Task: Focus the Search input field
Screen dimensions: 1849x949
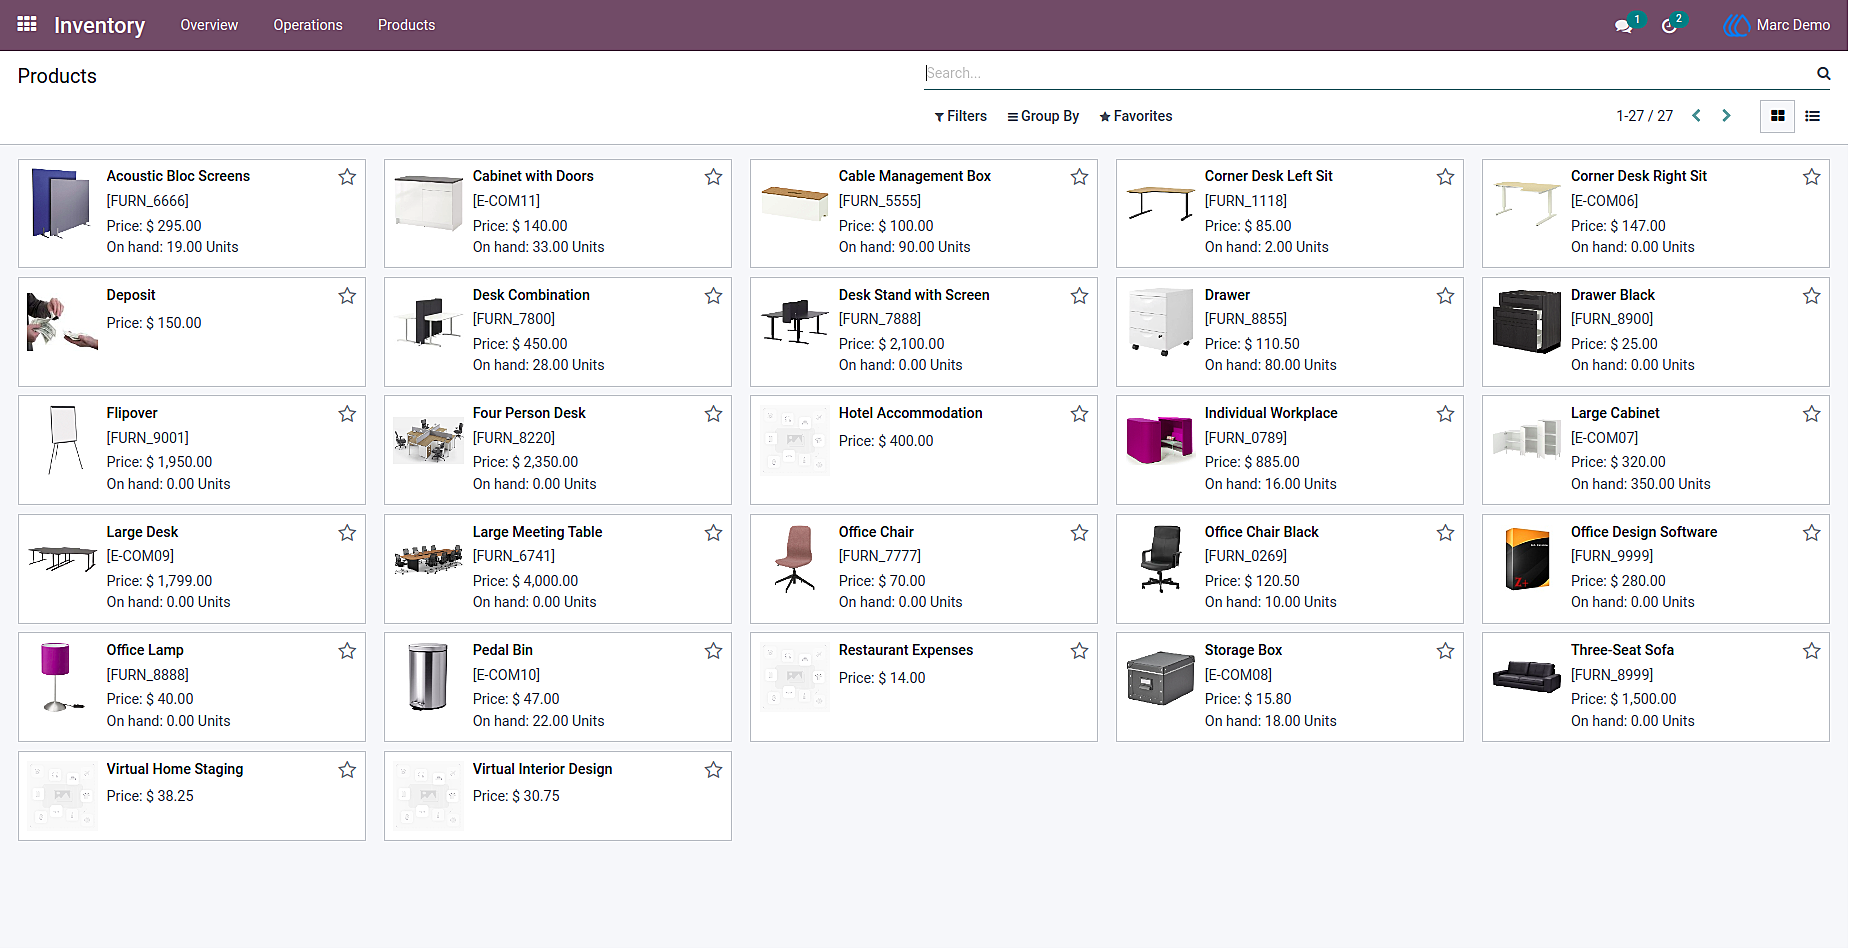Action: (x=1368, y=73)
